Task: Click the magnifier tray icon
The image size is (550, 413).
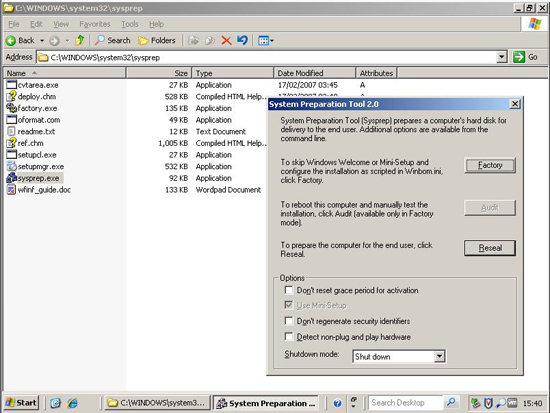Action: (x=501, y=403)
